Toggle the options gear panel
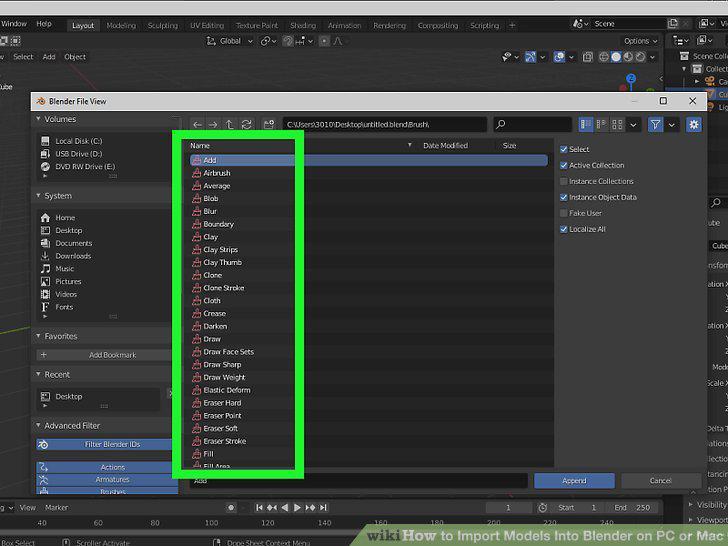The image size is (728, 546). click(x=694, y=124)
